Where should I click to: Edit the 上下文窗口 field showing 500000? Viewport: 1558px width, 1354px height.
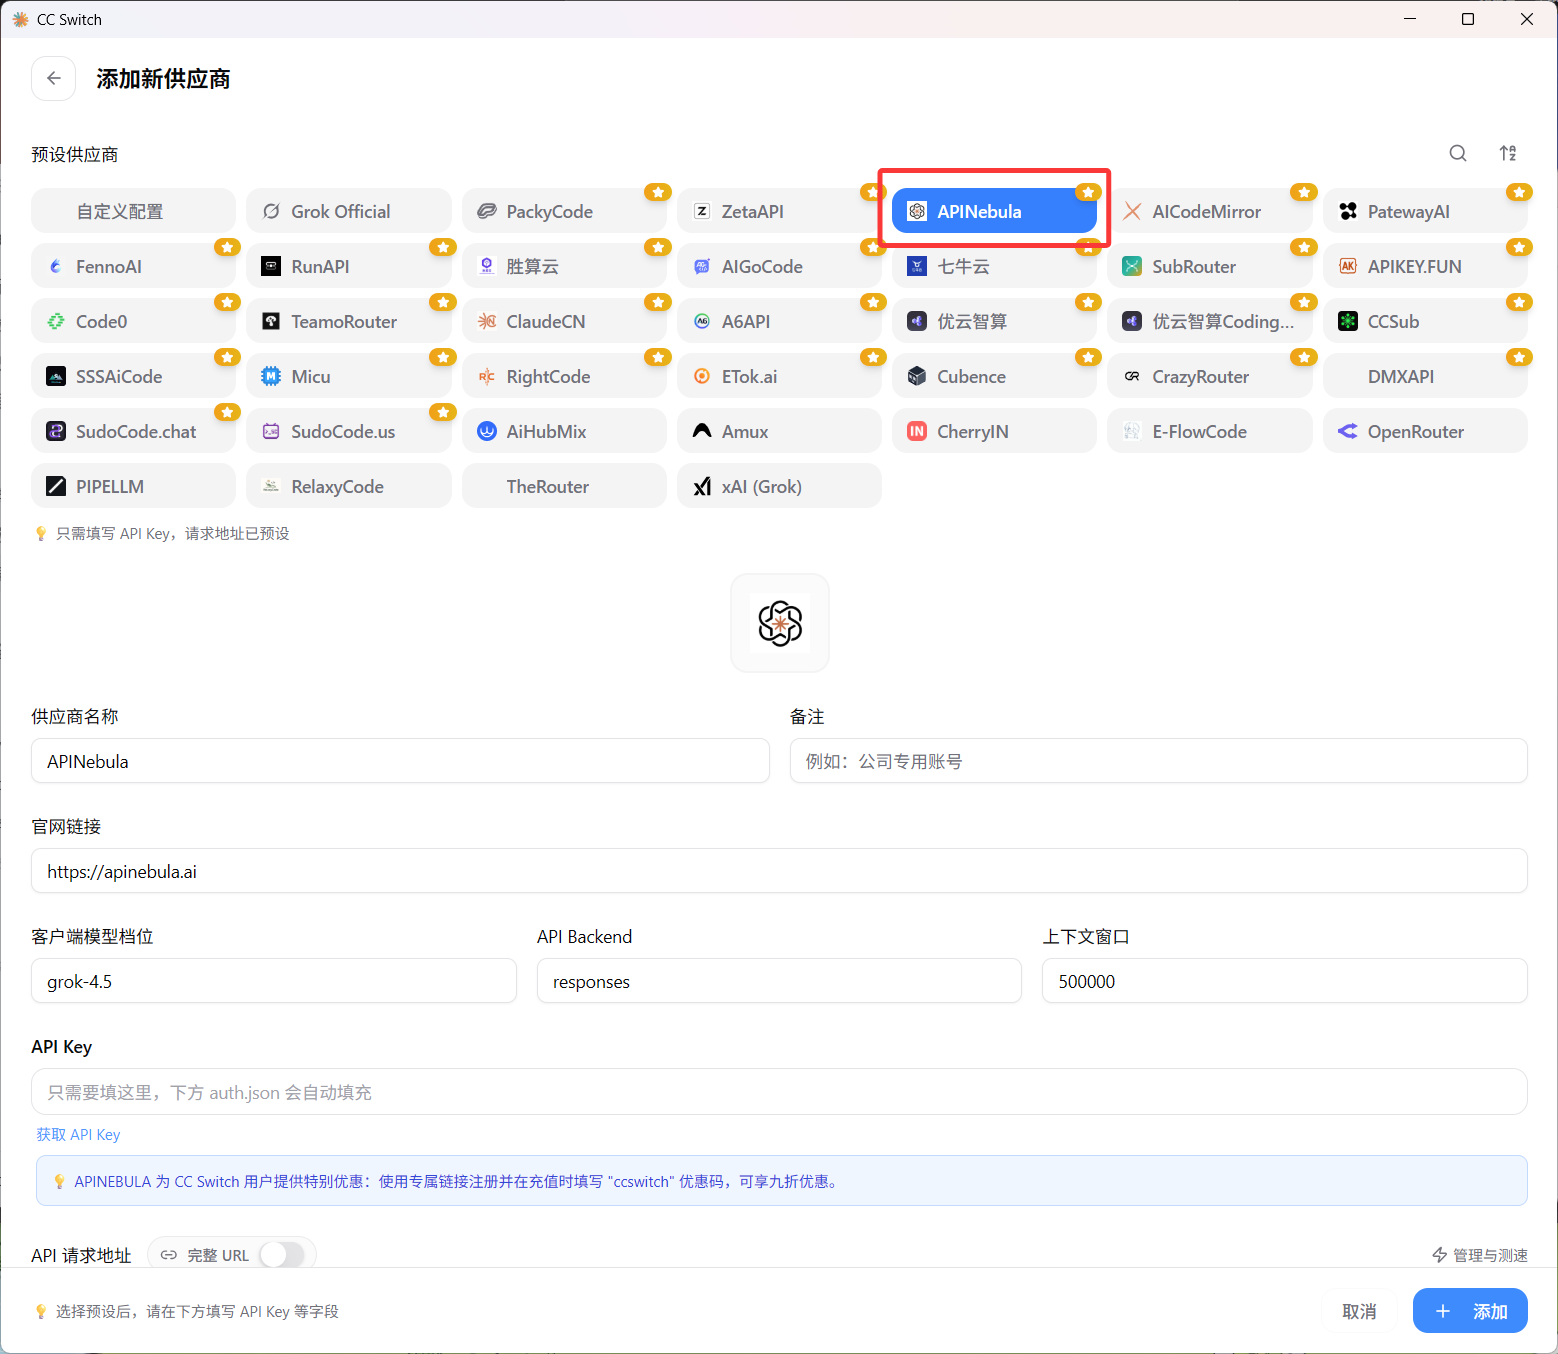(x=1285, y=981)
